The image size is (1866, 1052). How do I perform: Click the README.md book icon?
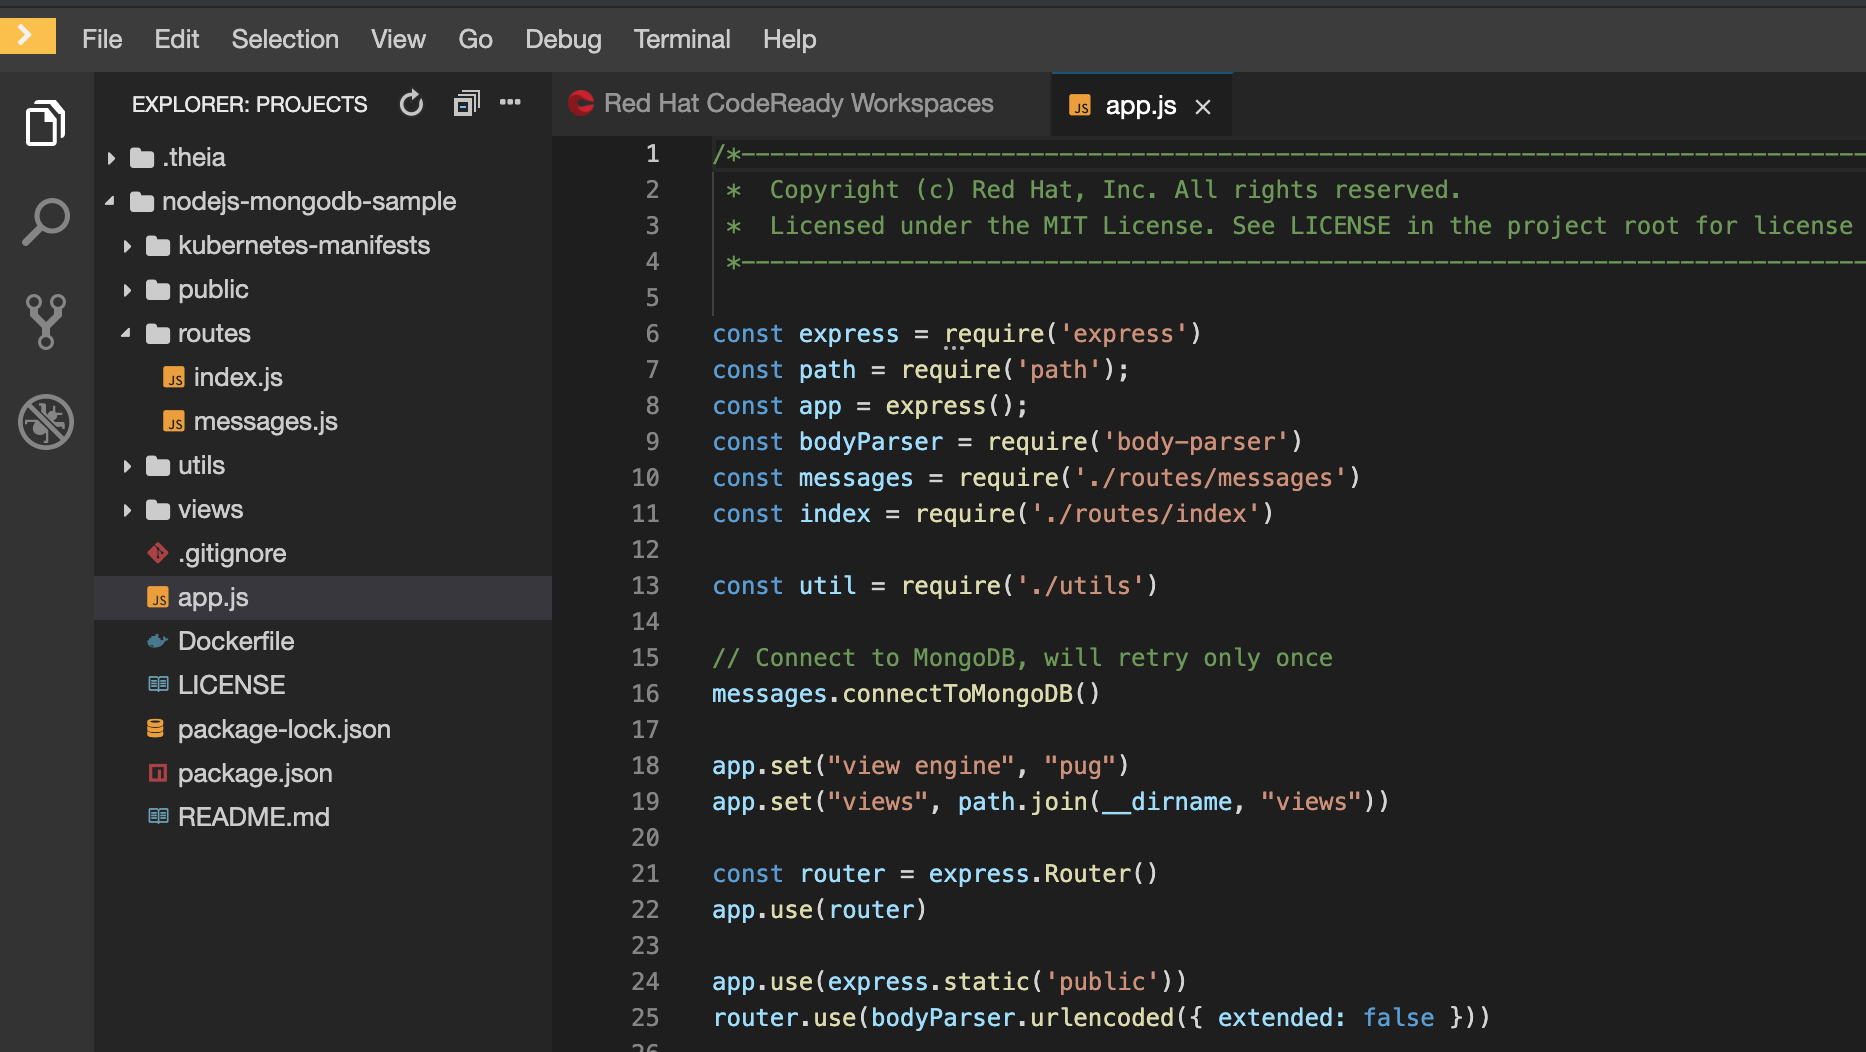[158, 817]
